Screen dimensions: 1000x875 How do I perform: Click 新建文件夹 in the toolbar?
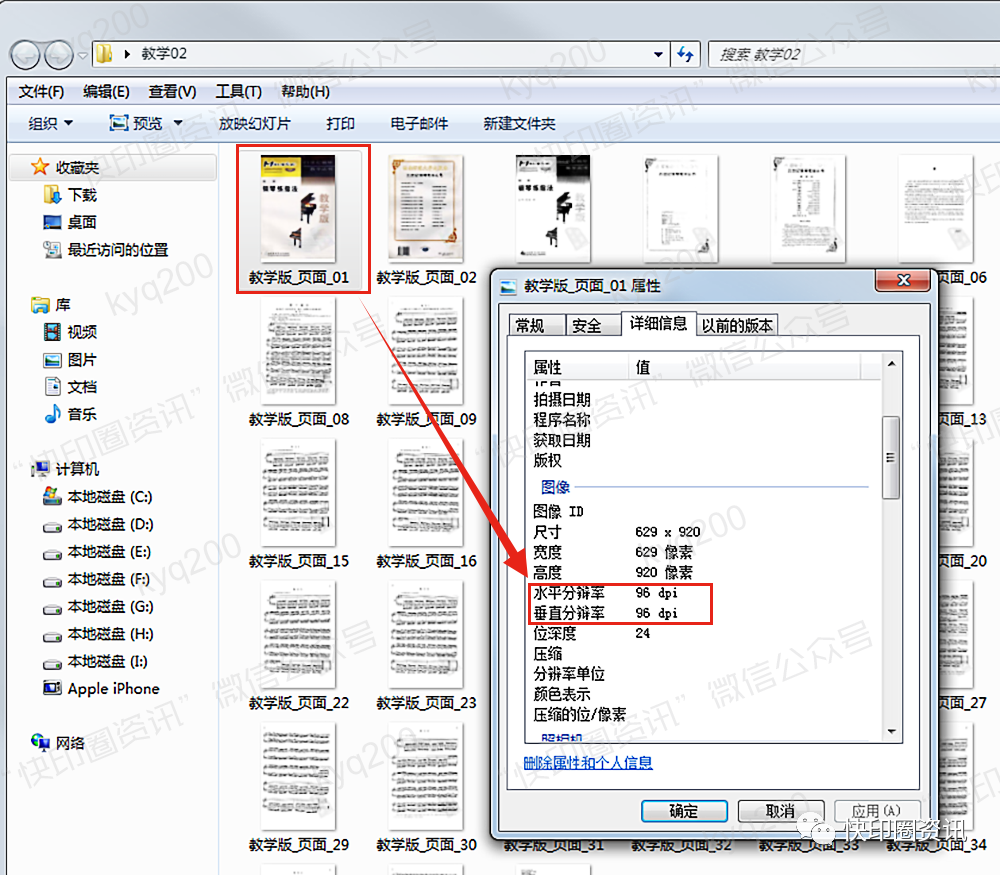point(519,123)
